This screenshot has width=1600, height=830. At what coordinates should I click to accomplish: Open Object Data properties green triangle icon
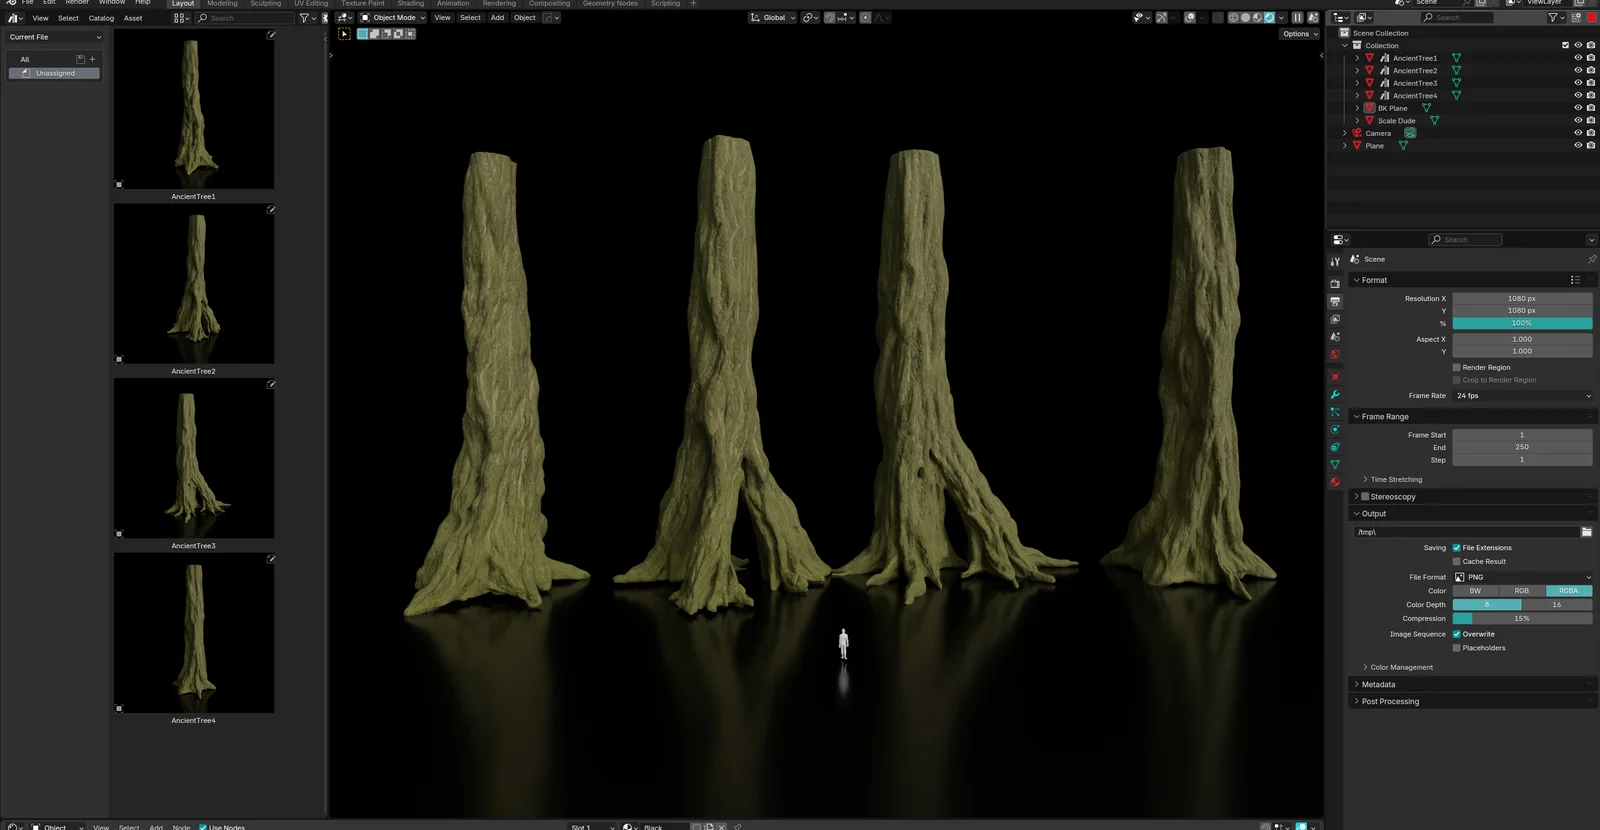[1335, 464]
